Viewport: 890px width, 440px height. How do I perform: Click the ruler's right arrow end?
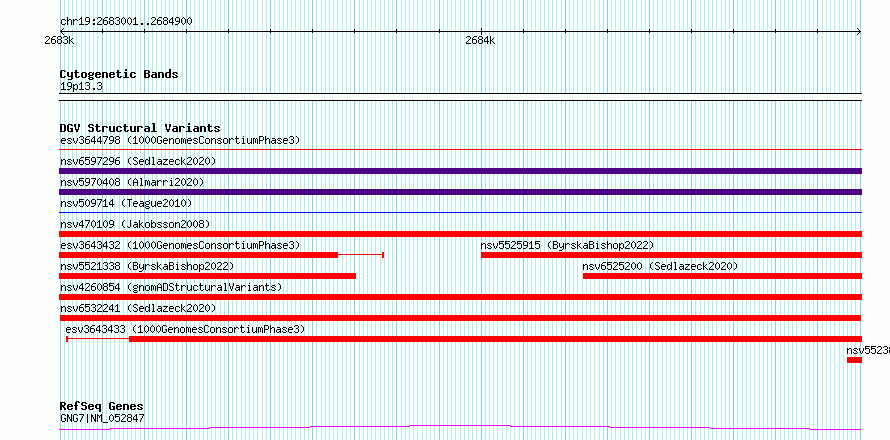(859, 32)
